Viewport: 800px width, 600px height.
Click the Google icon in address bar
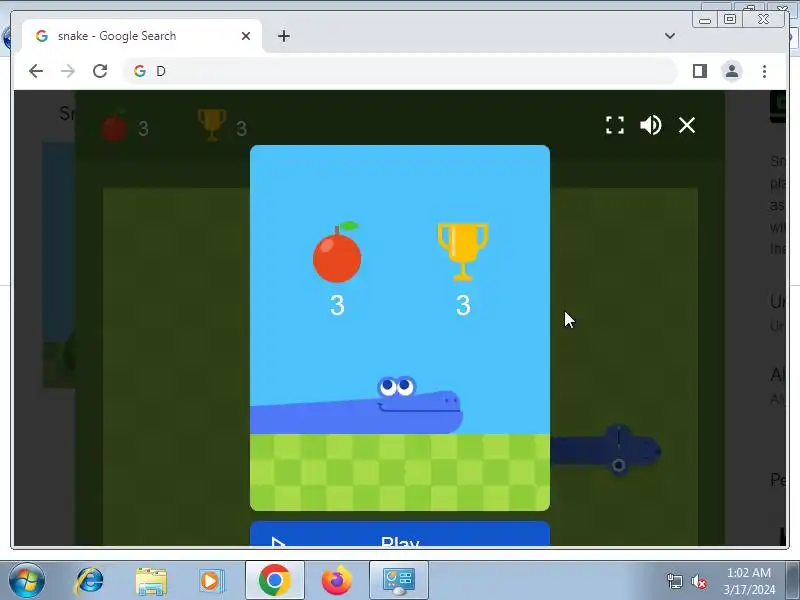tap(140, 71)
